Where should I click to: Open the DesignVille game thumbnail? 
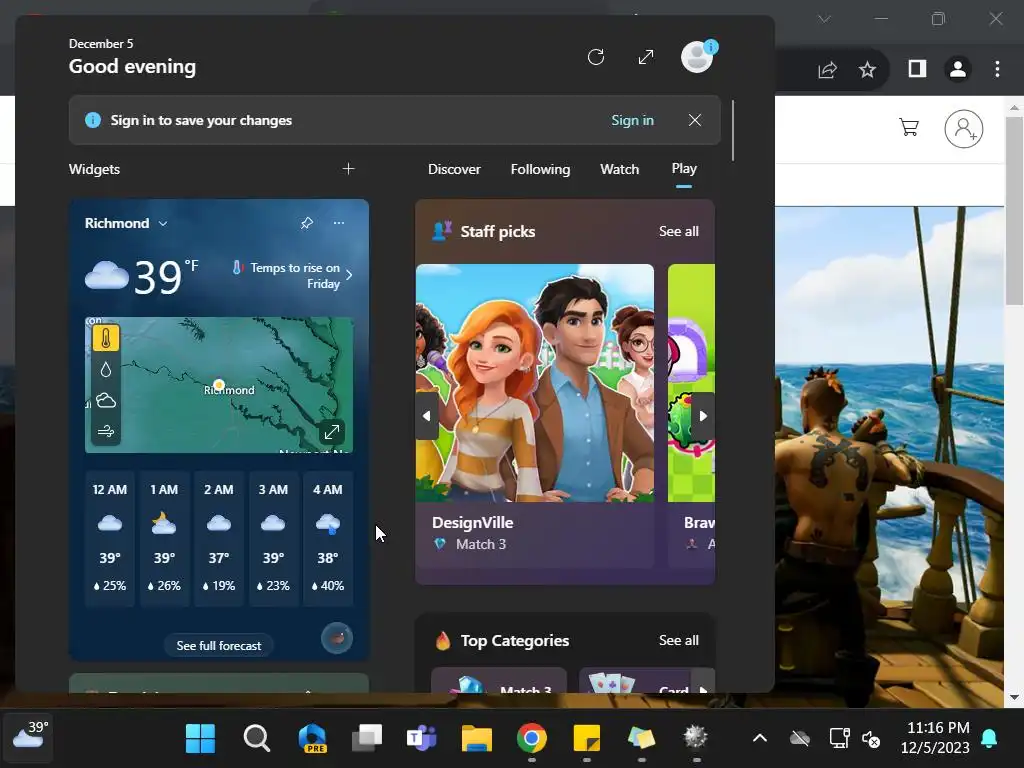535,383
